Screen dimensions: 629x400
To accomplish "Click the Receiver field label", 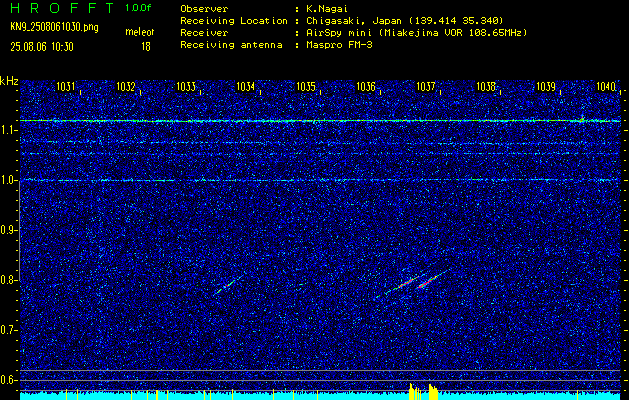I will (204, 33).
